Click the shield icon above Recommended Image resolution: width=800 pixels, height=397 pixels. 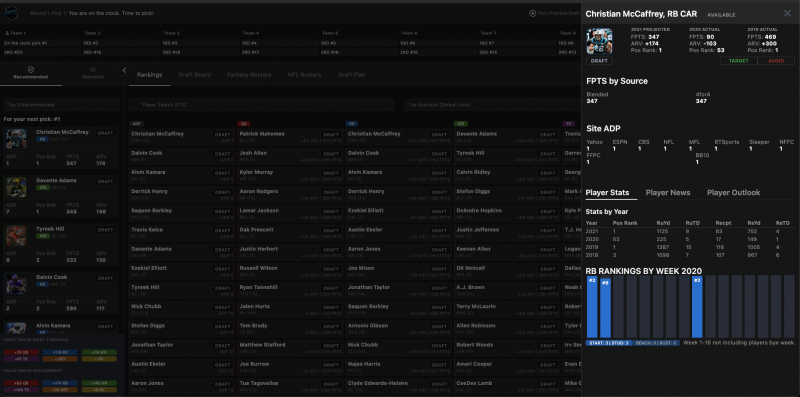[31, 69]
